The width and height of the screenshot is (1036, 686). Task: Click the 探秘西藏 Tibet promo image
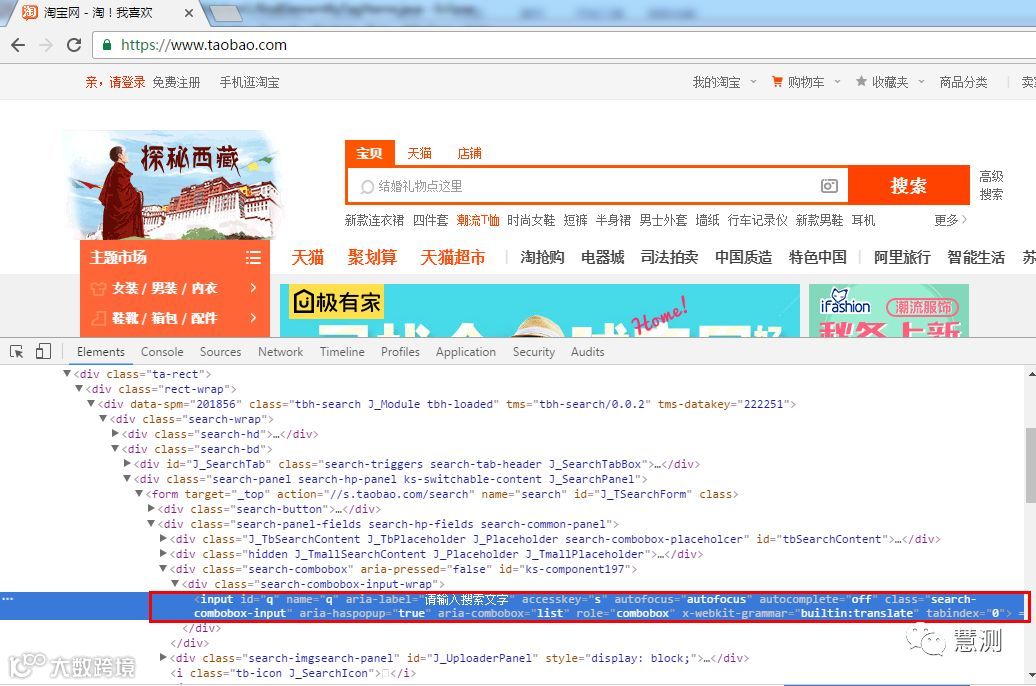[174, 186]
